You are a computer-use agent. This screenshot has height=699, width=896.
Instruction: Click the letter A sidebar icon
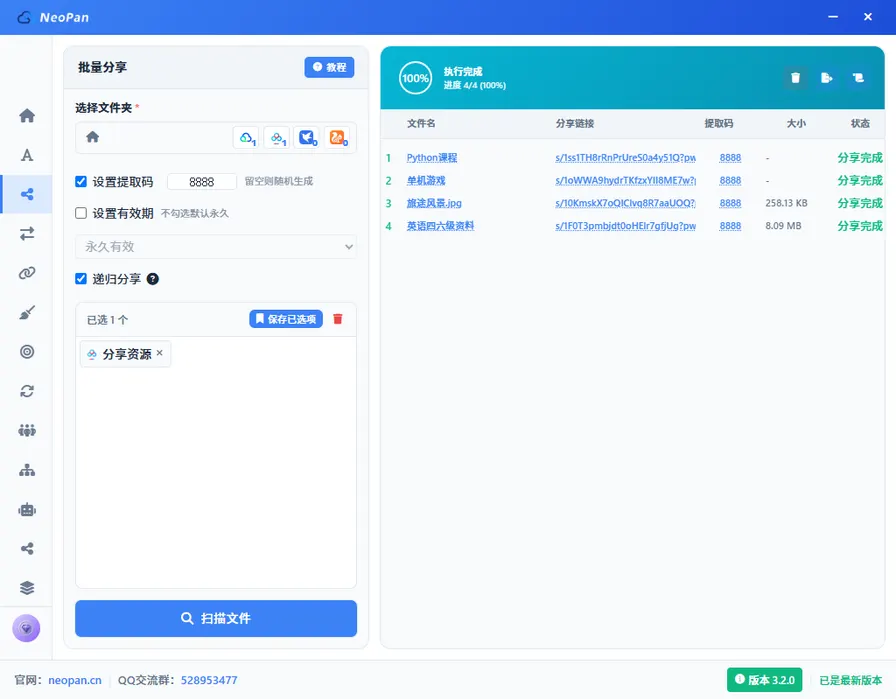click(27, 155)
